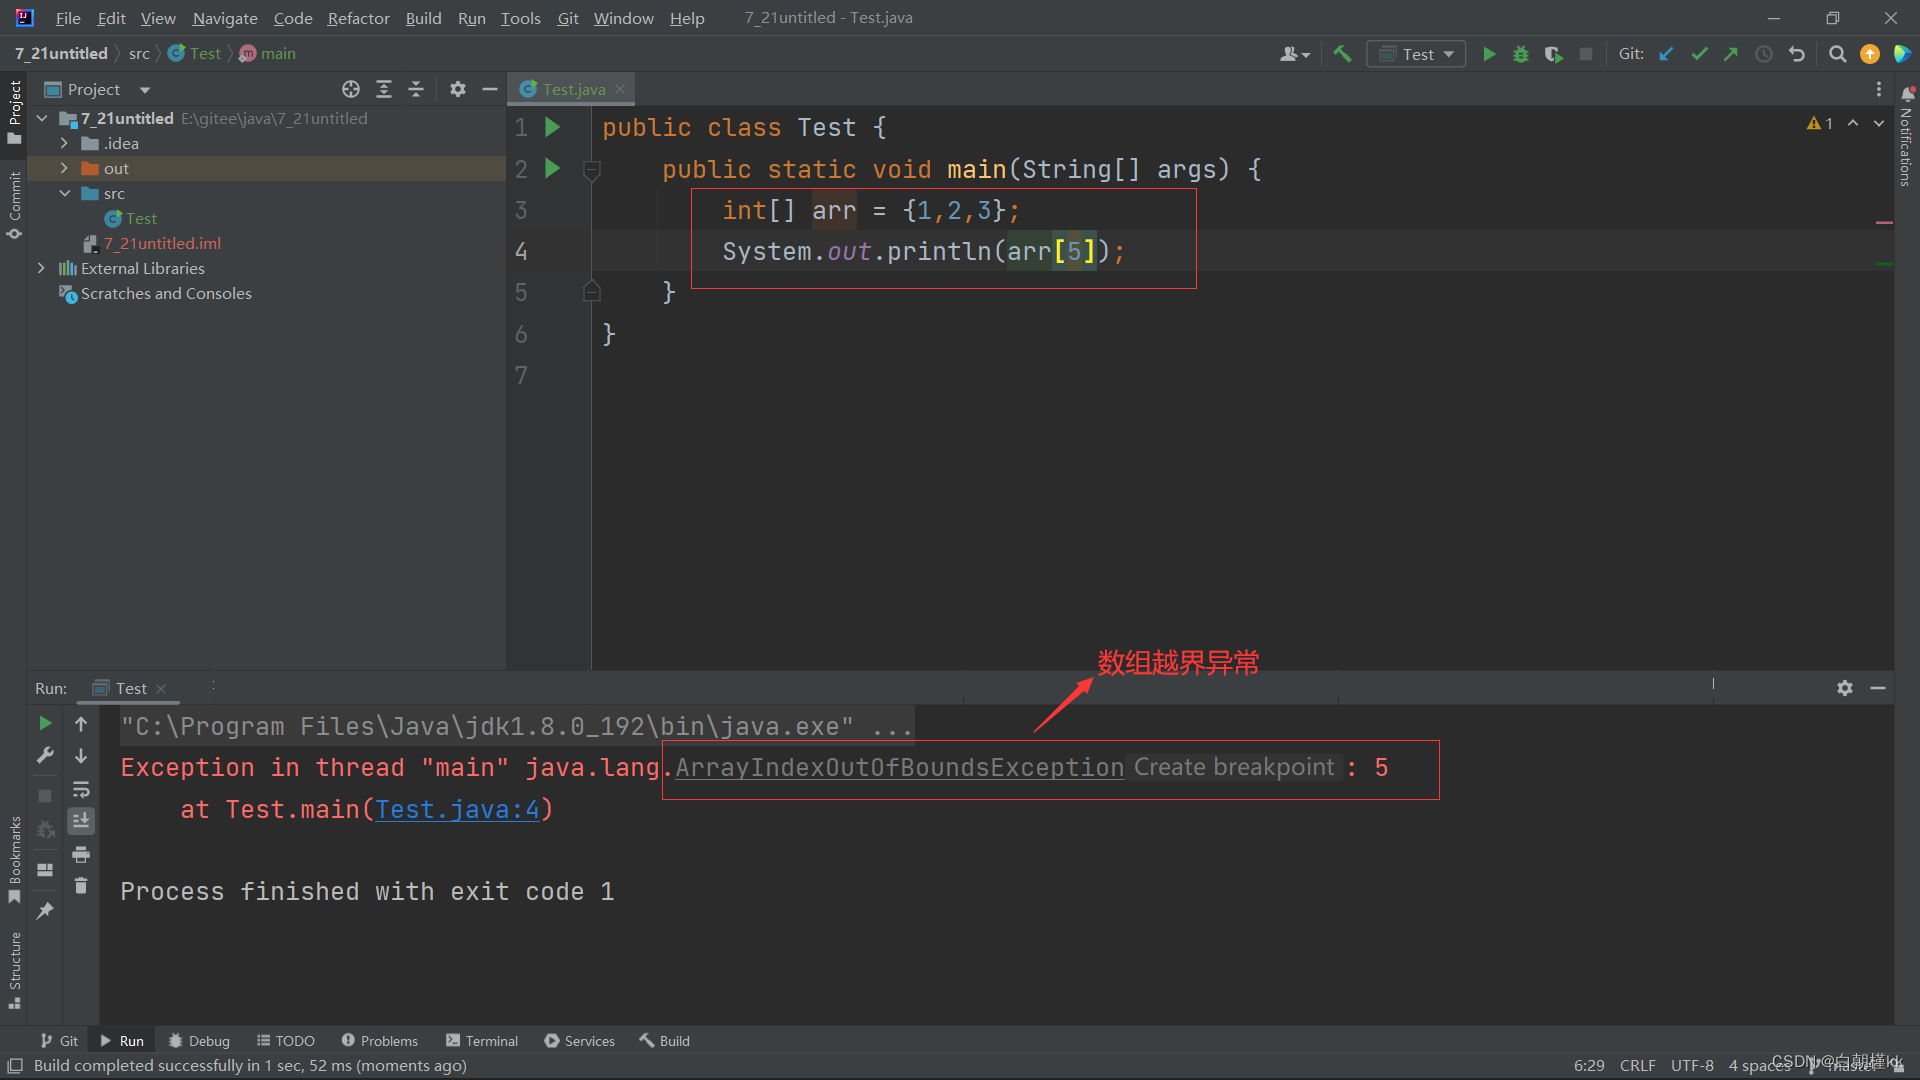
Task: Rollback changes with the undo arrow
Action: [1797, 54]
